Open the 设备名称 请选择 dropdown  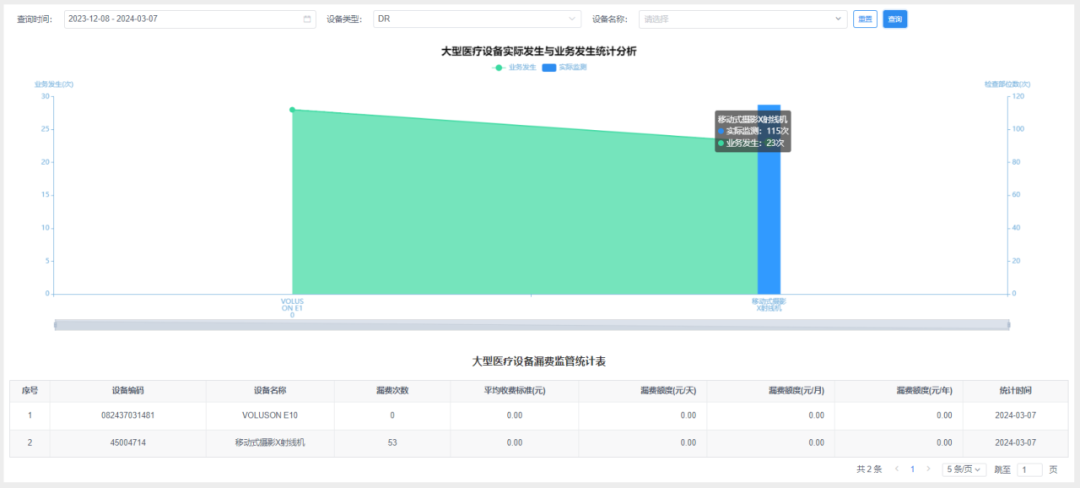click(x=742, y=19)
